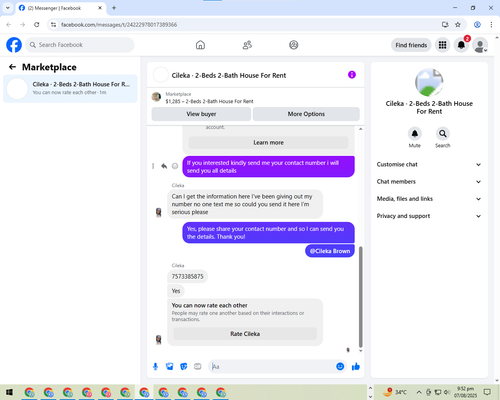Click the chat profile picture in right panel
The image size is (500, 400).
click(x=429, y=83)
